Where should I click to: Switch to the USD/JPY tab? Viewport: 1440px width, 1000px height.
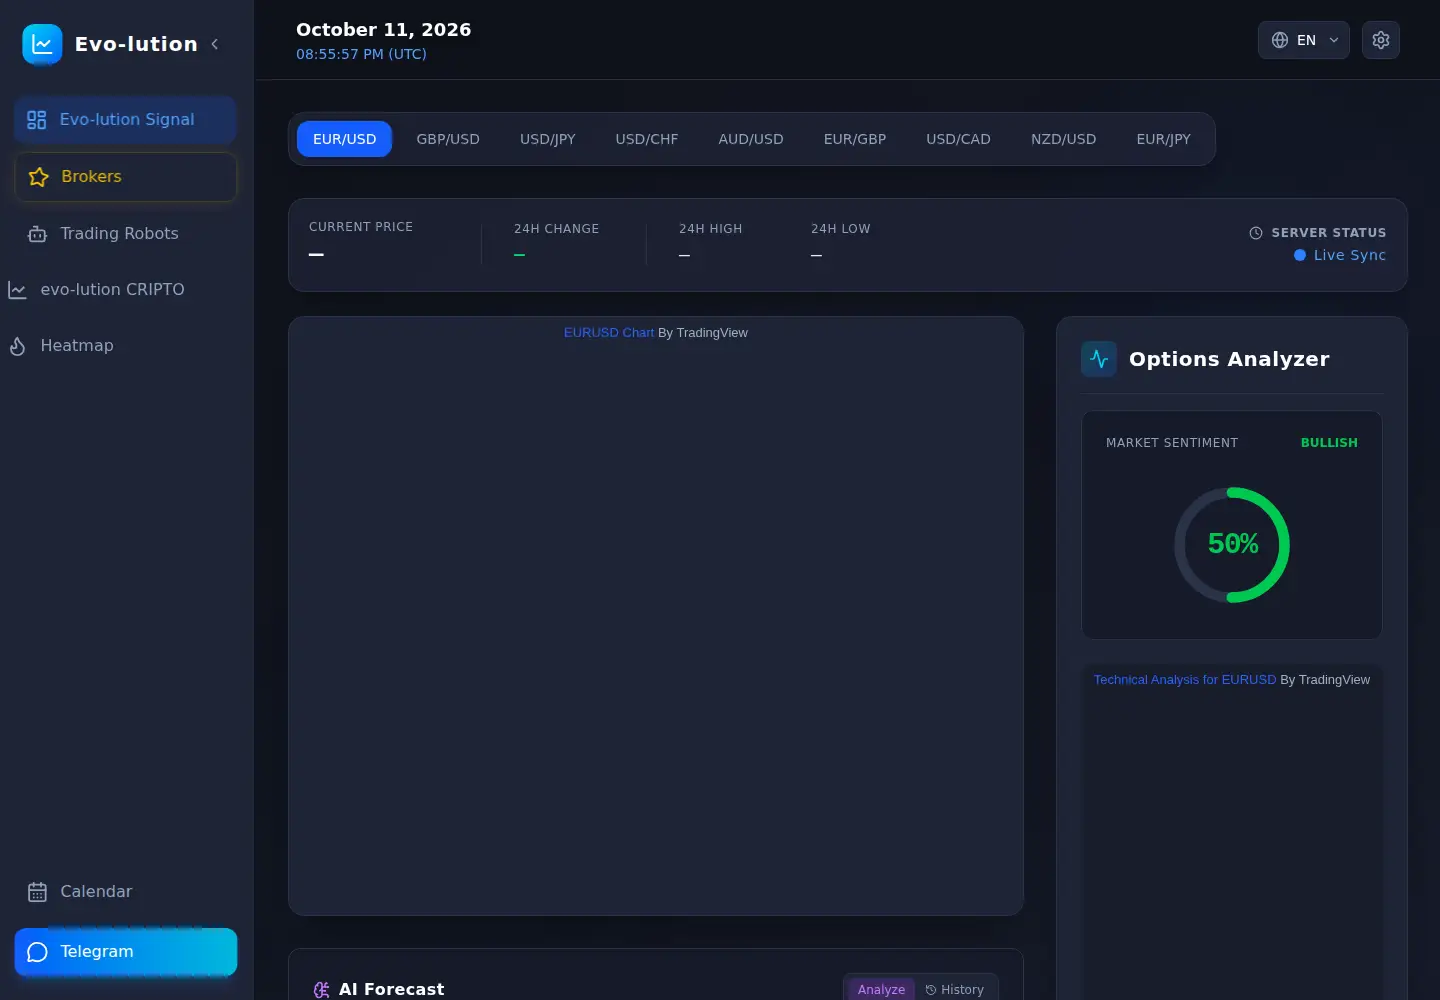coord(548,139)
